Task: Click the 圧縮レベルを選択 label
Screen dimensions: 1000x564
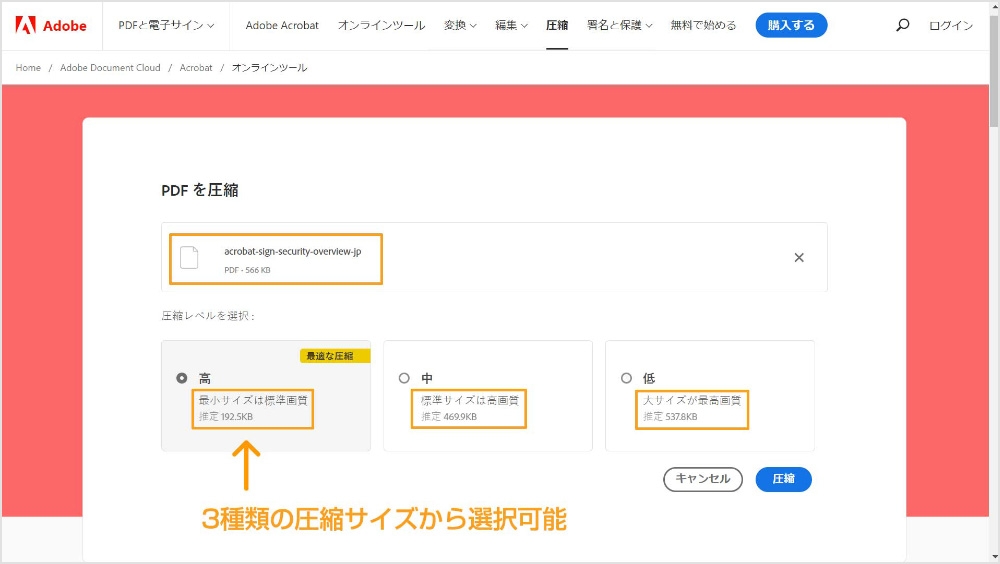Action: 208,316
